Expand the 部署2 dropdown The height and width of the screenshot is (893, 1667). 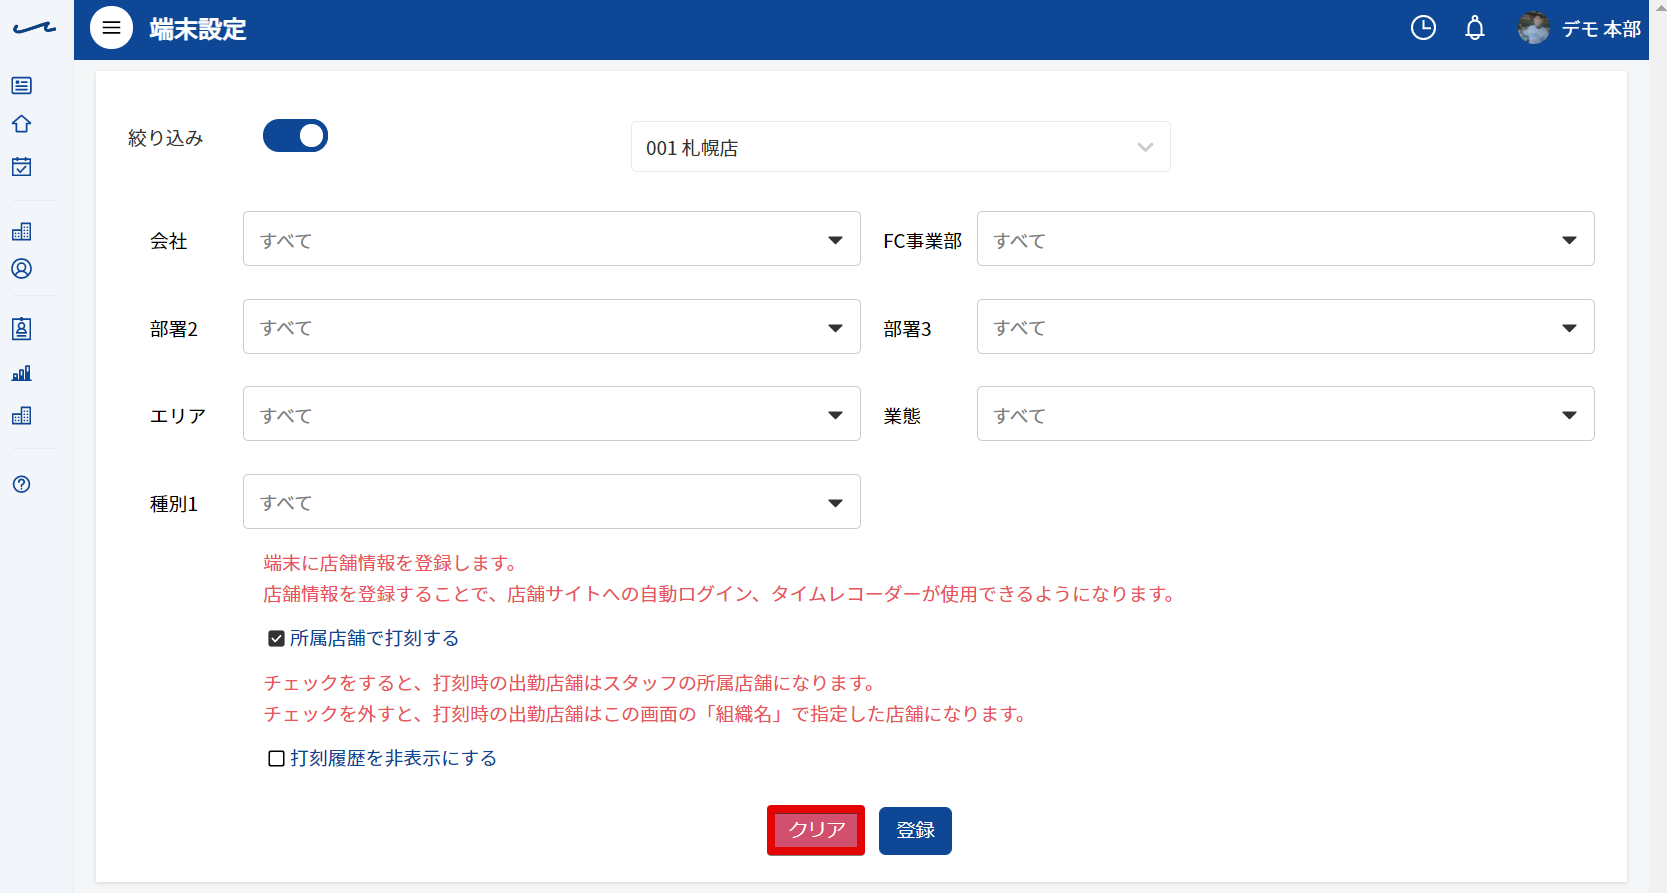pyautogui.click(x=551, y=327)
